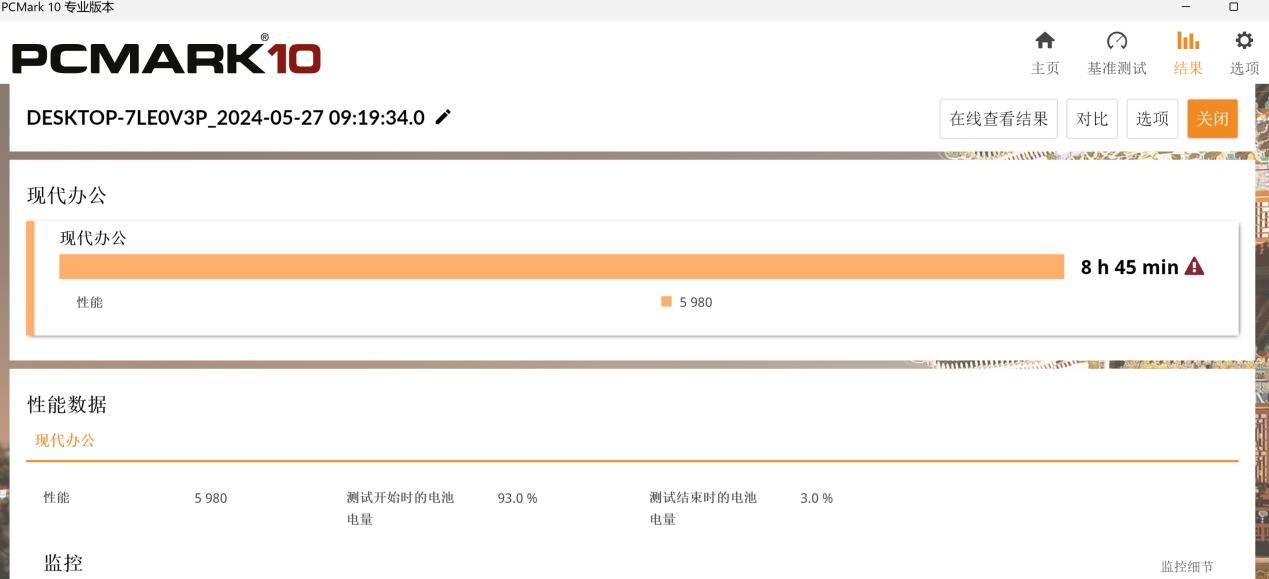1269x579 pixels.
Task: Open options via the gear icon
Action: pos(1244,41)
